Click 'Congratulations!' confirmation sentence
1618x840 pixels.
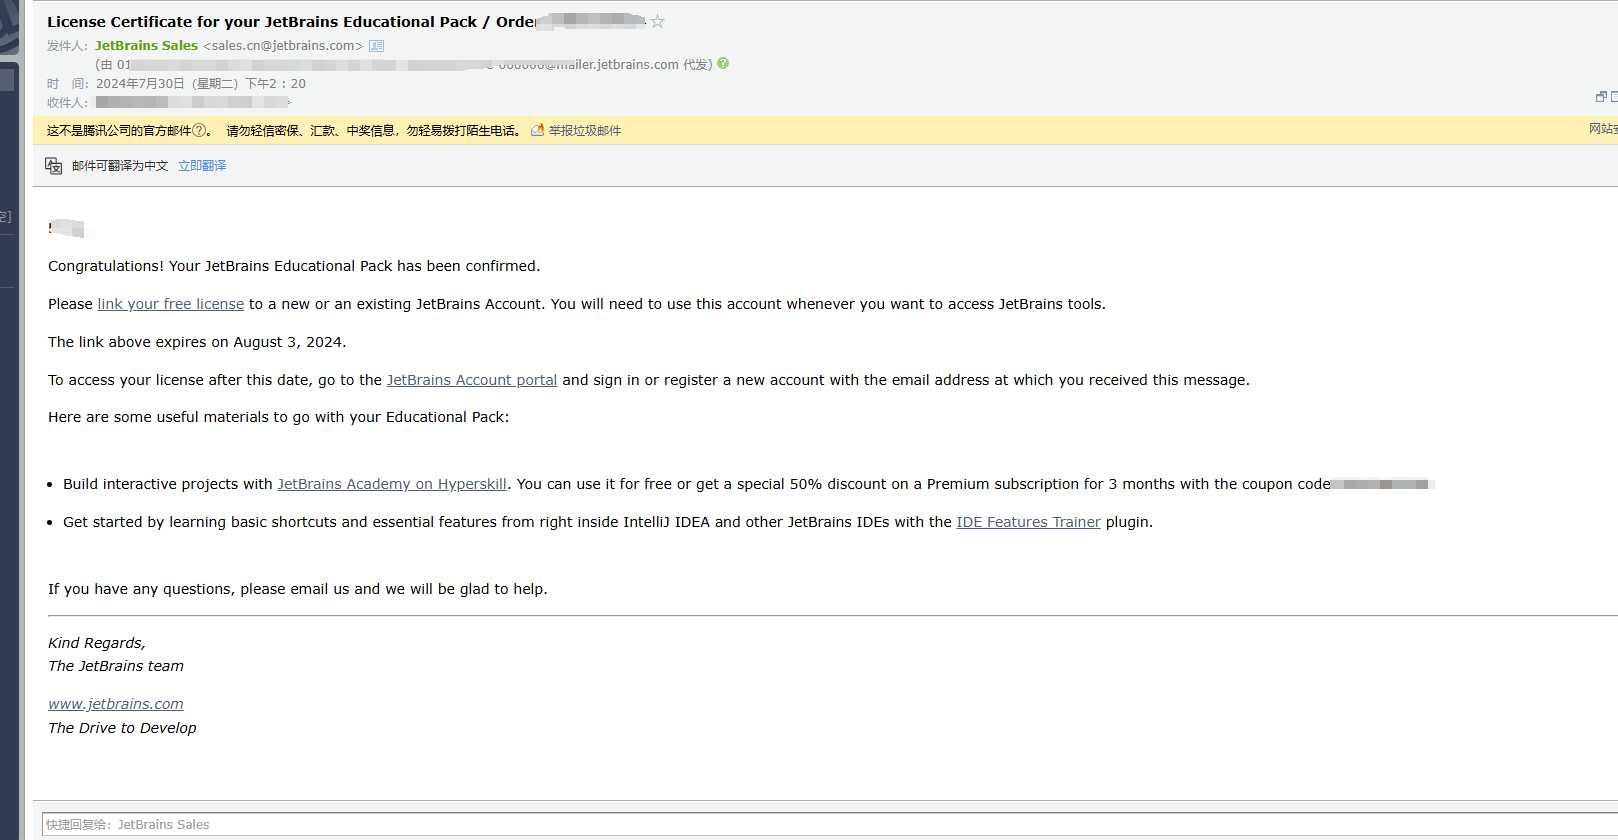tap(294, 266)
